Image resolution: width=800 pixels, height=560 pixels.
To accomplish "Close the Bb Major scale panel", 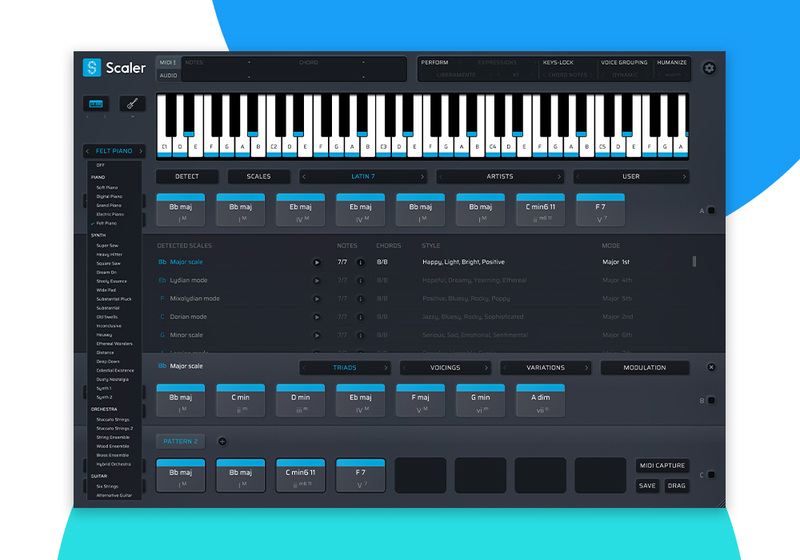I will tap(711, 367).
